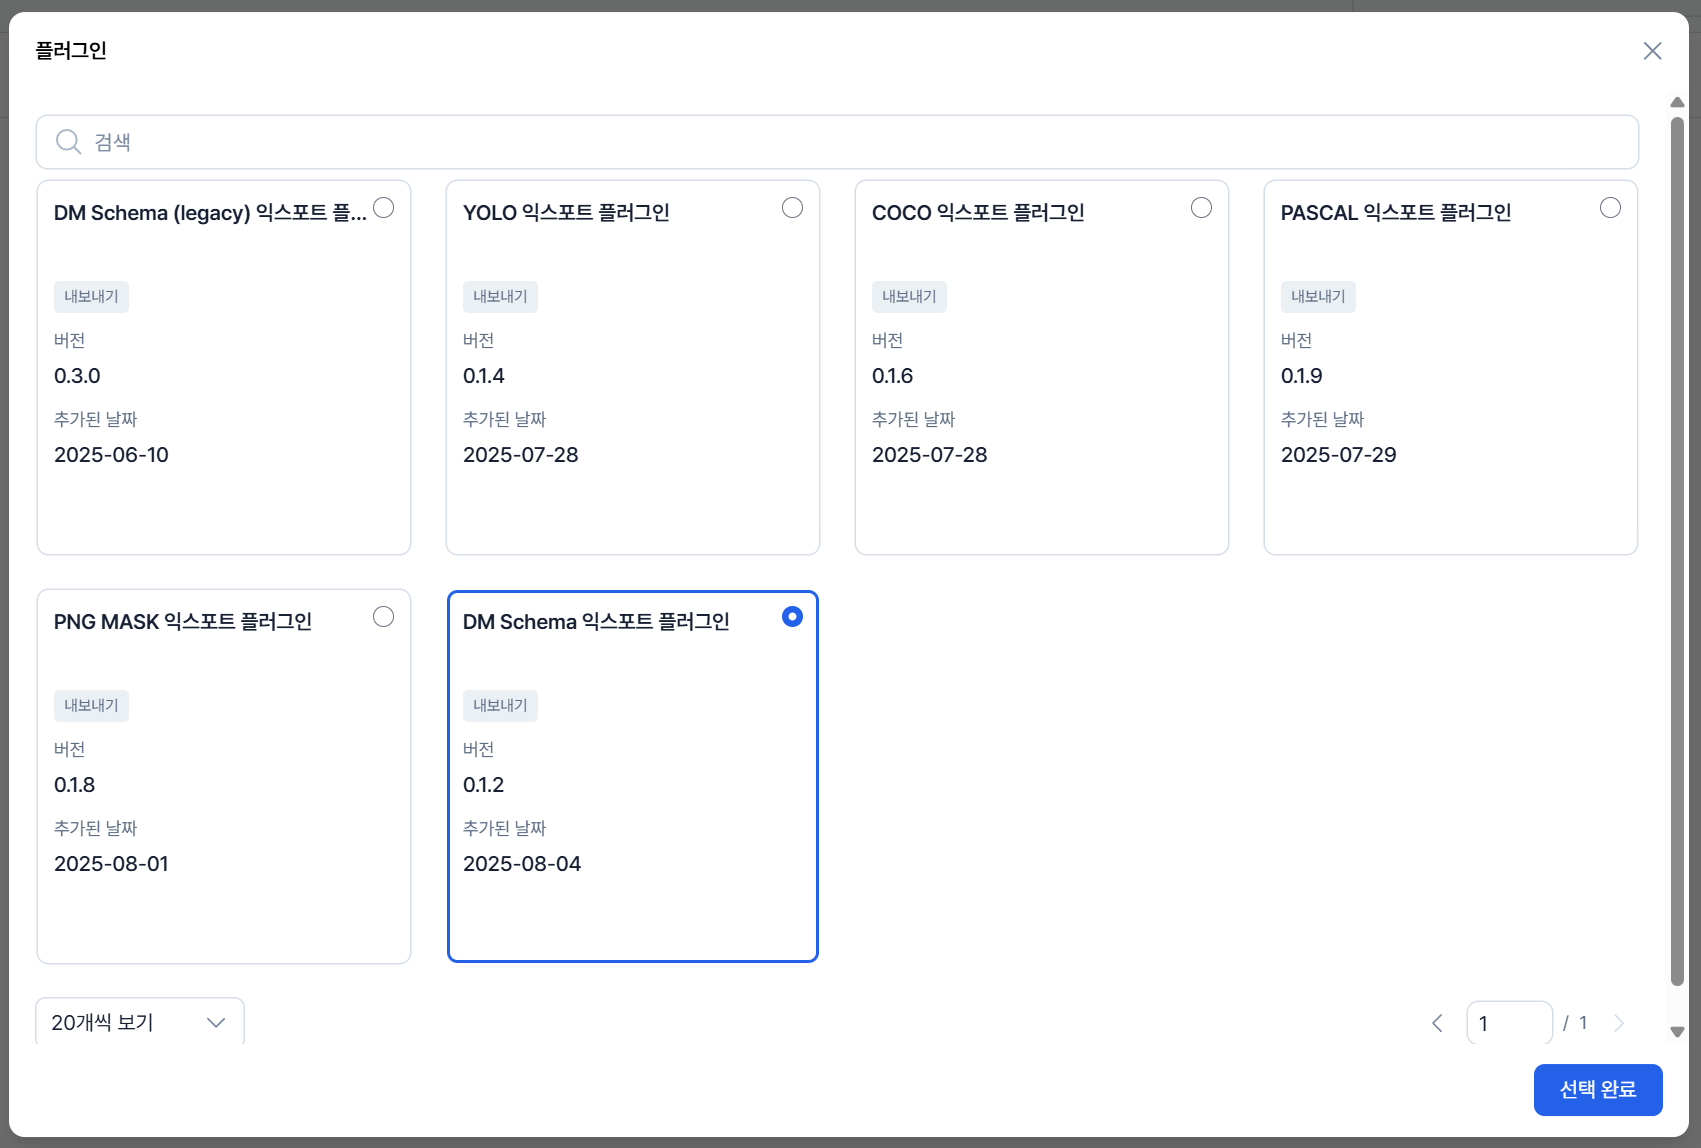The width and height of the screenshot is (1701, 1148).
Task: Click the DM Schema 익스포트 플러그인 title
Action: (x=596, y=622)
